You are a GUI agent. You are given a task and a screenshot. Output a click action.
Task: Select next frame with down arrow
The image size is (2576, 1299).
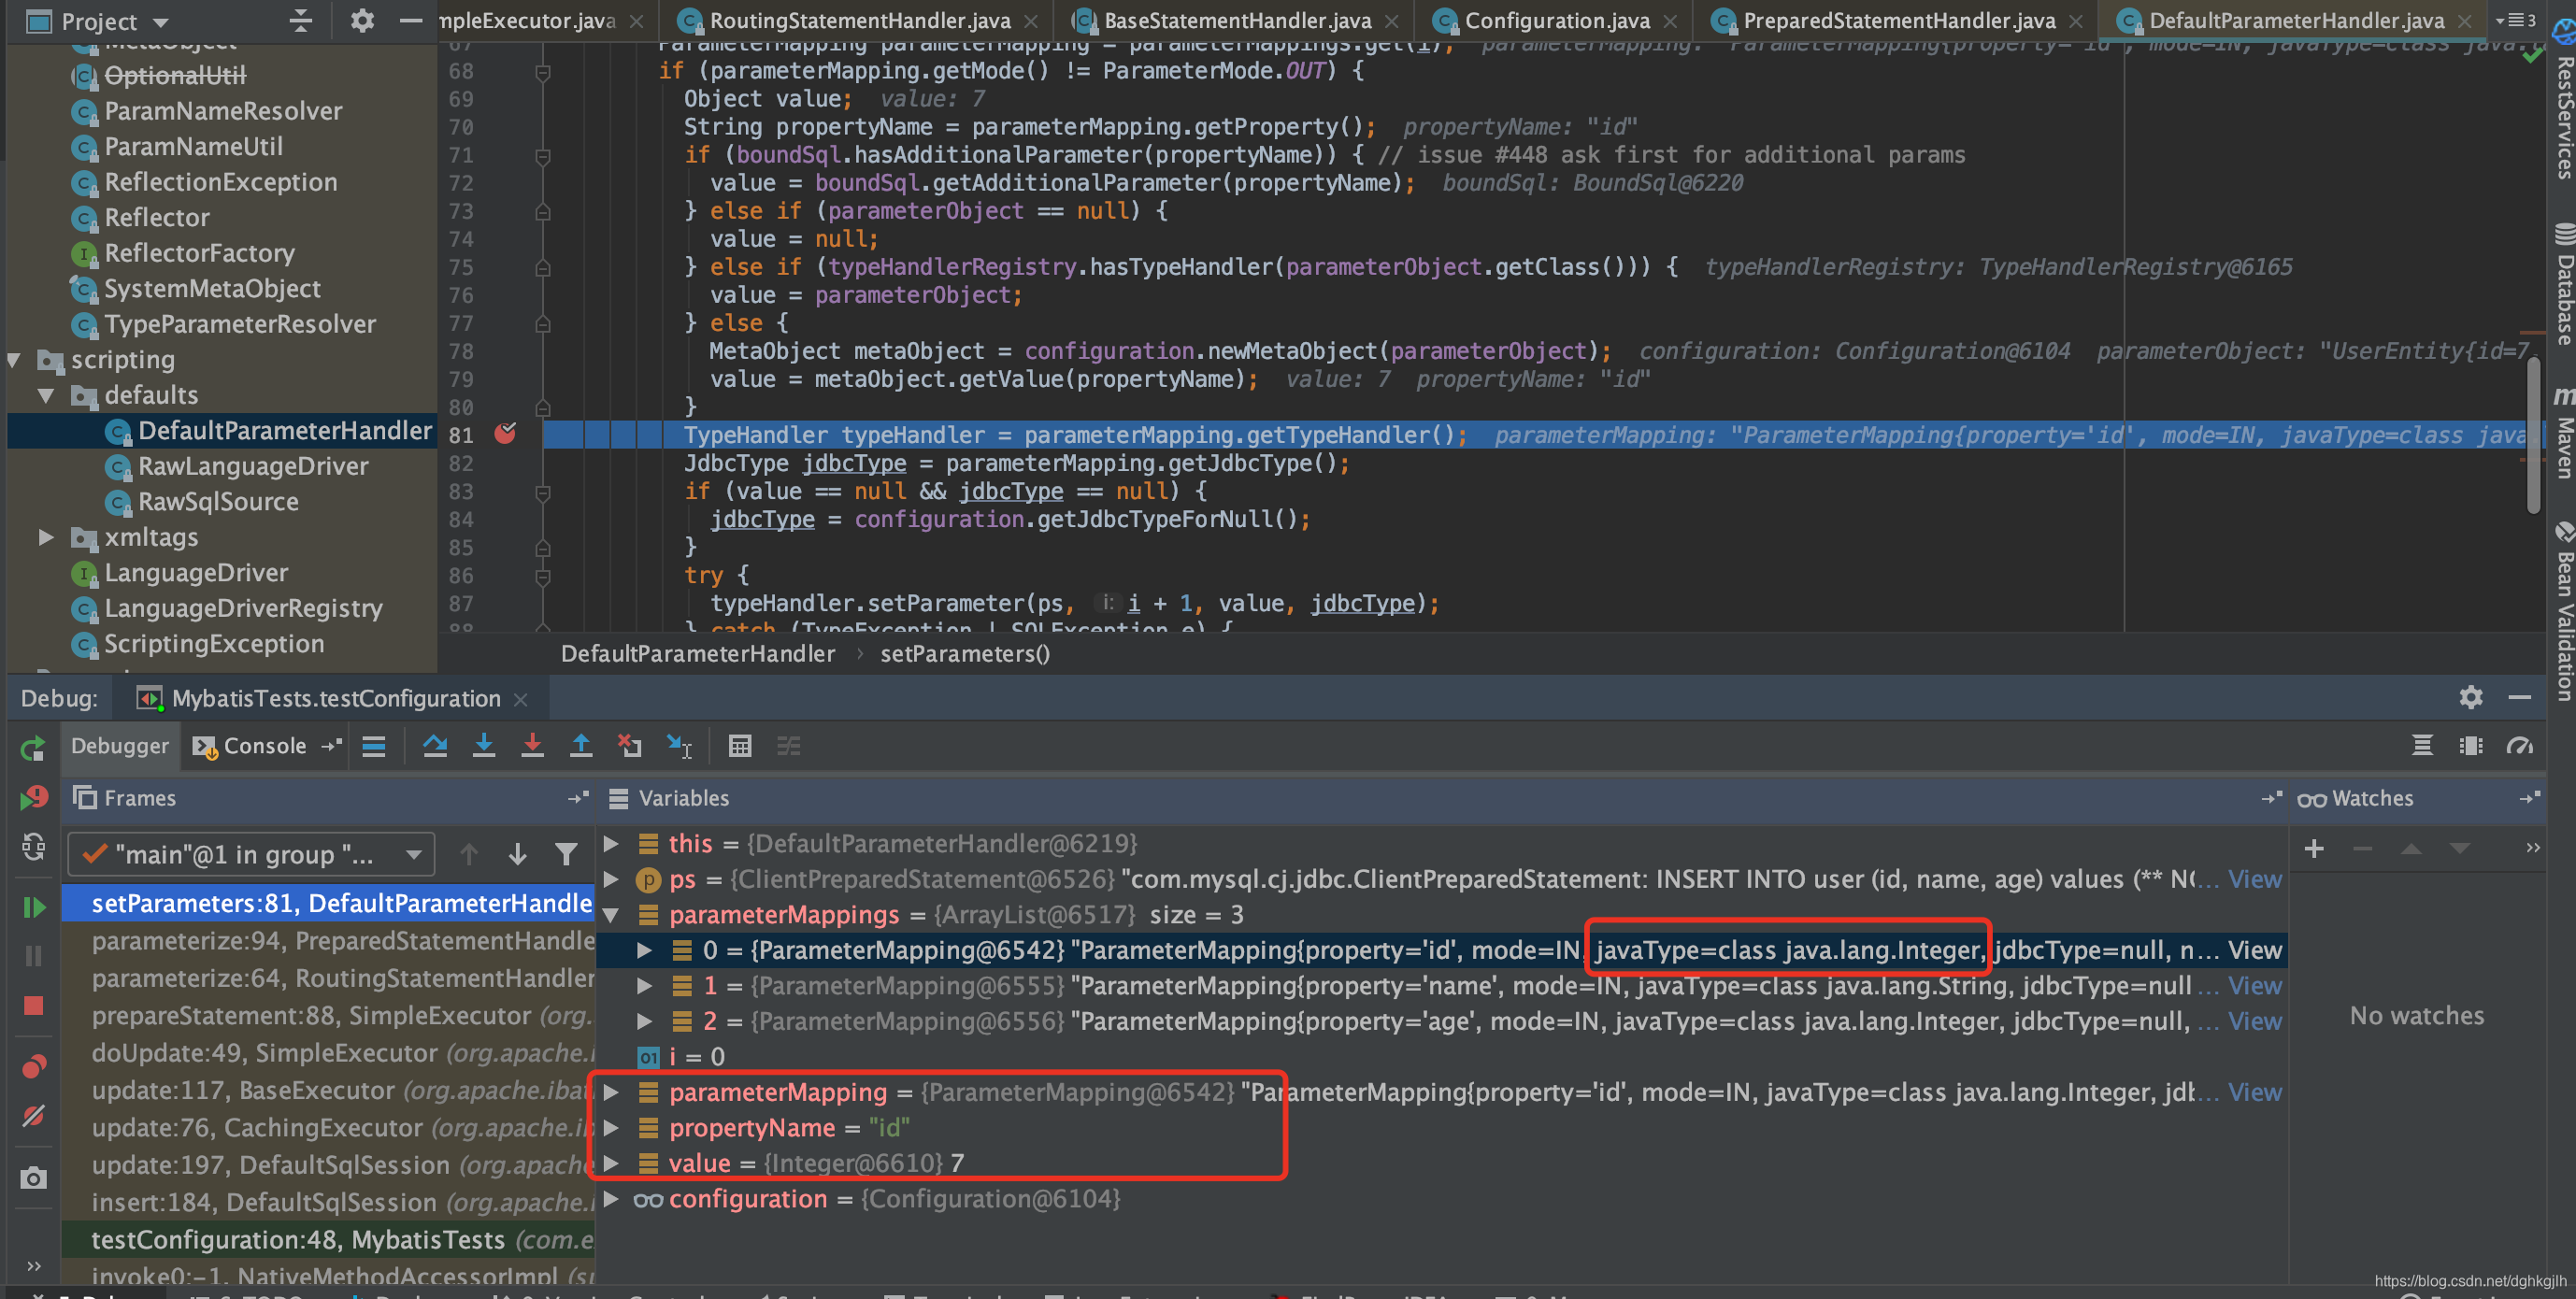pyautogui.click(x=517, y=855)
